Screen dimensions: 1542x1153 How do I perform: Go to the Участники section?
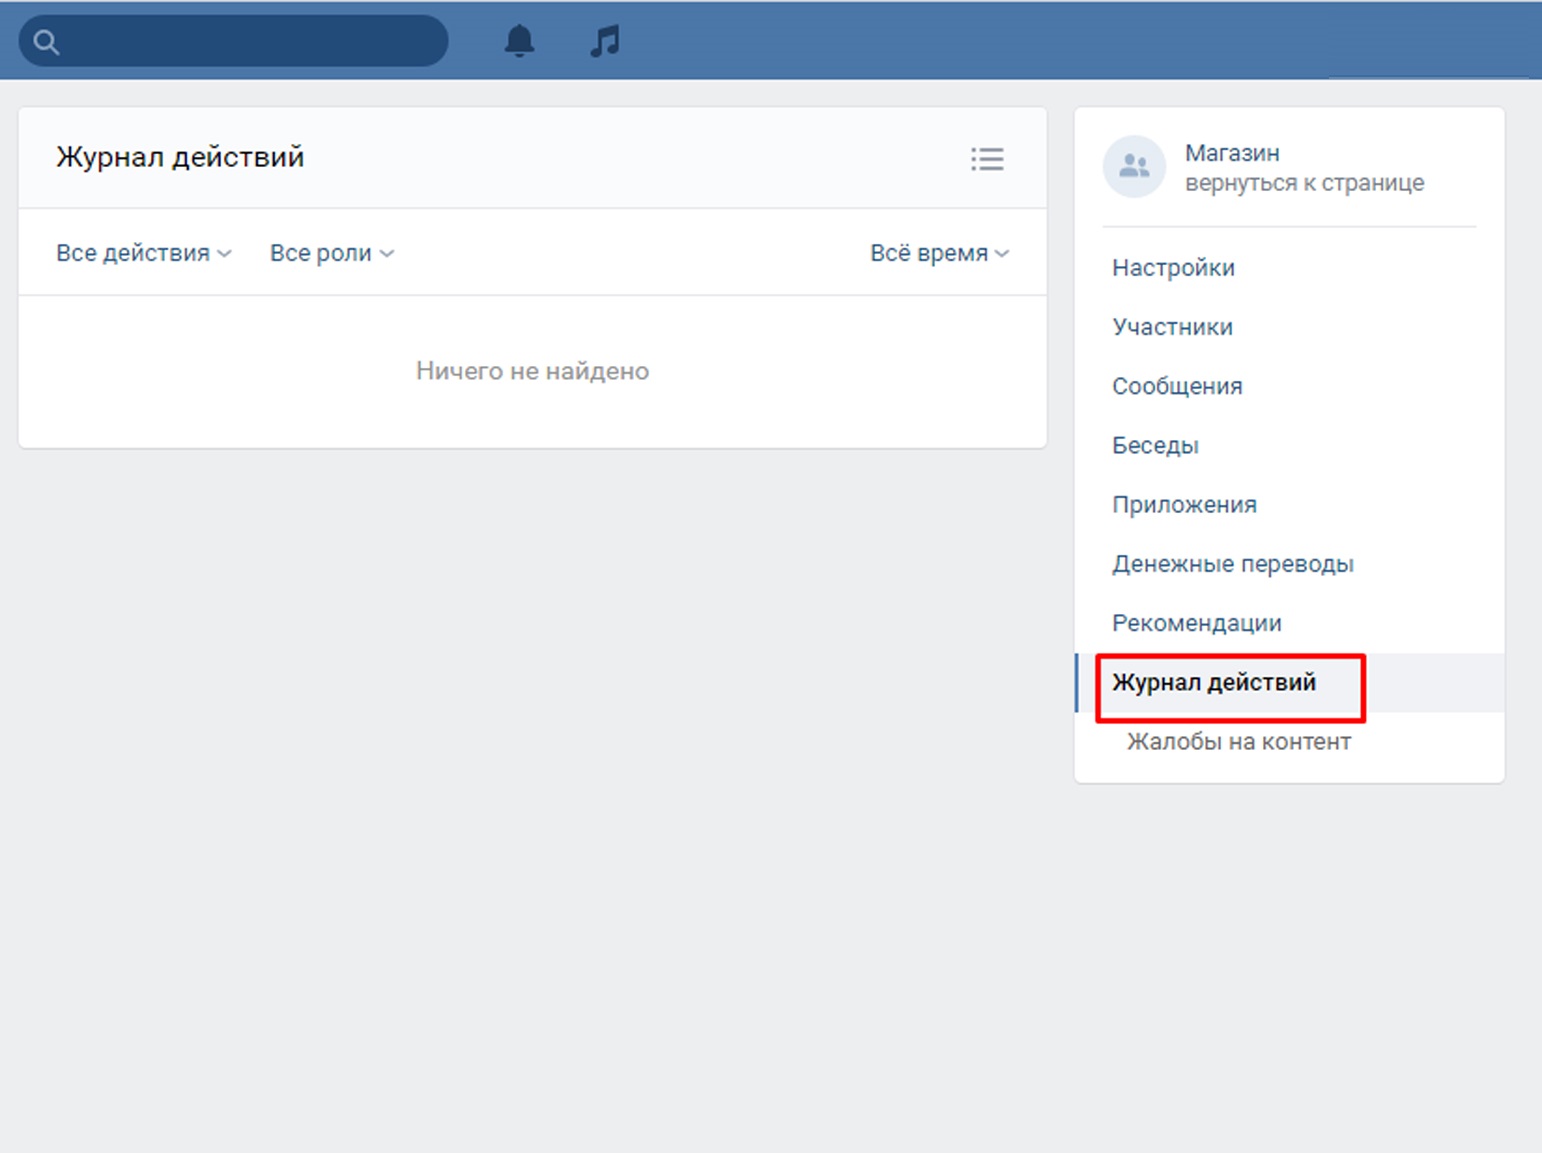point(1172,327)
